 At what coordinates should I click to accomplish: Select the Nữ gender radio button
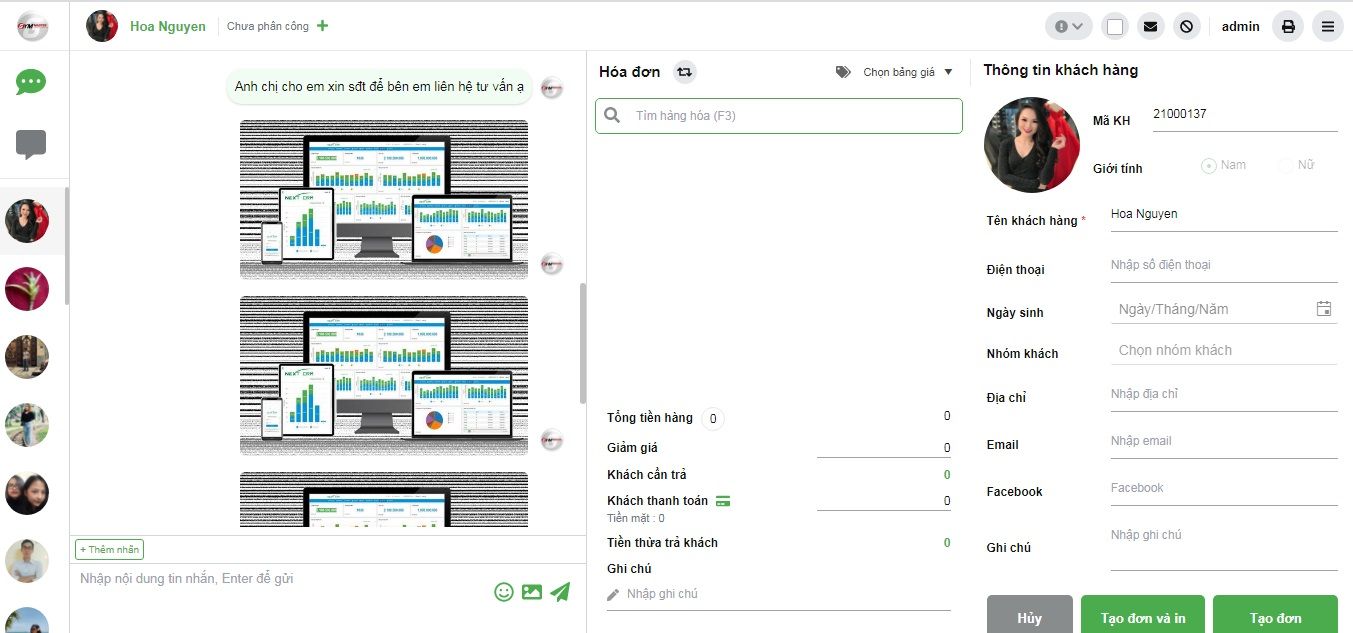(1285, 165)
